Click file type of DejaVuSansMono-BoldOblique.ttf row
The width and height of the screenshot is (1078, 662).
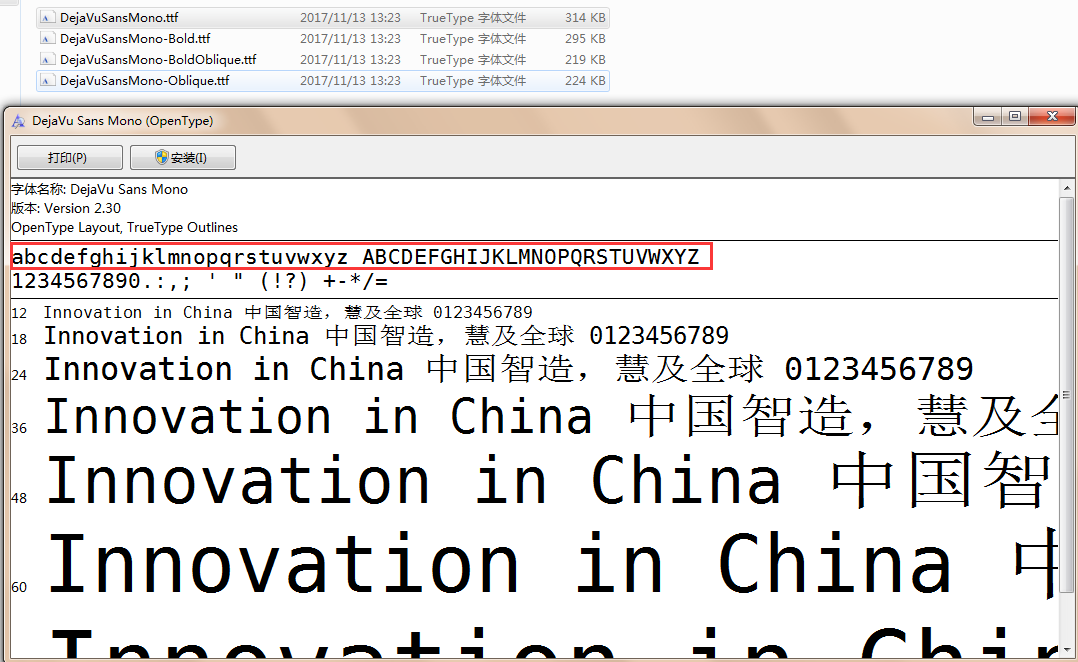473,60
